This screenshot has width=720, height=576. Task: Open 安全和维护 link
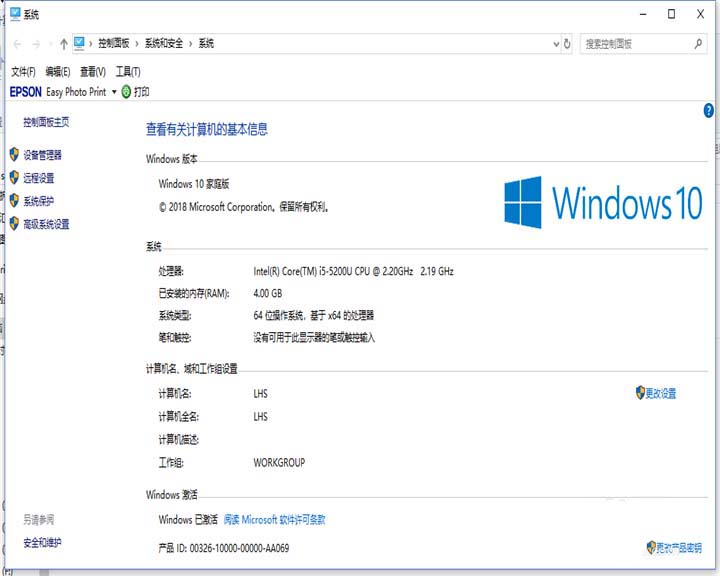click(42, 542)
